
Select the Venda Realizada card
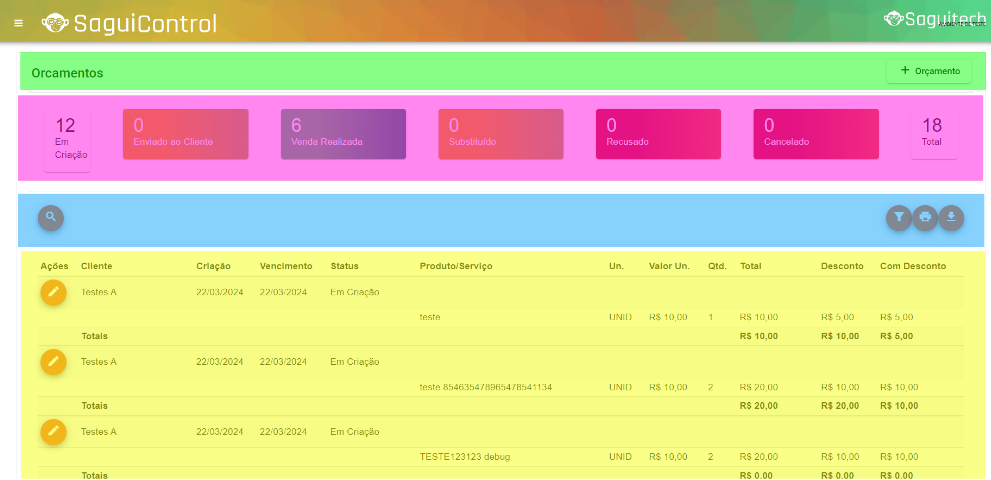tap(343, 134)
